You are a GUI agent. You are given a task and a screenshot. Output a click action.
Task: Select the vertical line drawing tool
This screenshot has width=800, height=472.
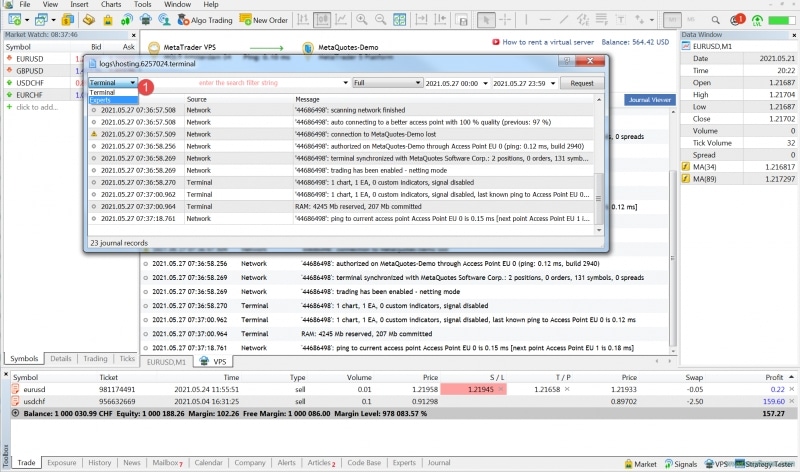(526, 20)
